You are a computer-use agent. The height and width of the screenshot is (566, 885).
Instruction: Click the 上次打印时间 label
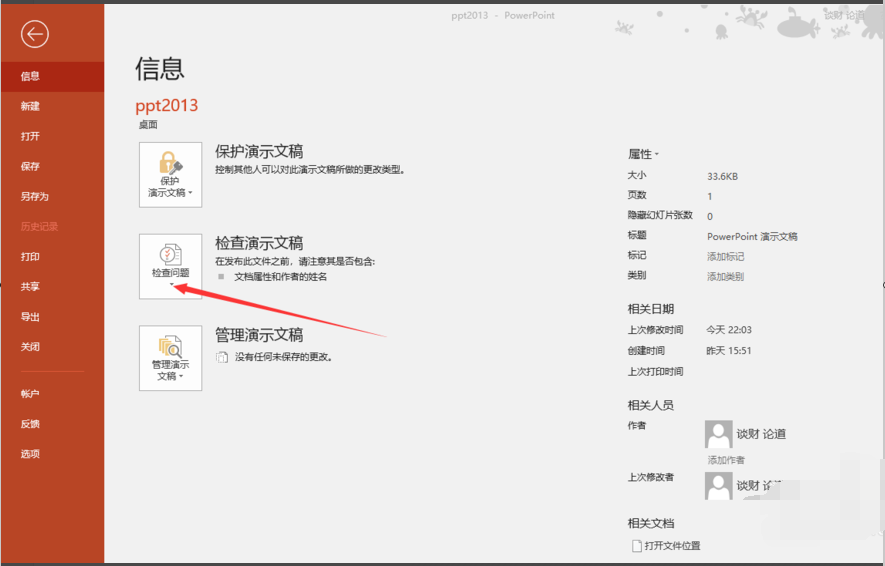pyautogui.click(x=656, y=371)
